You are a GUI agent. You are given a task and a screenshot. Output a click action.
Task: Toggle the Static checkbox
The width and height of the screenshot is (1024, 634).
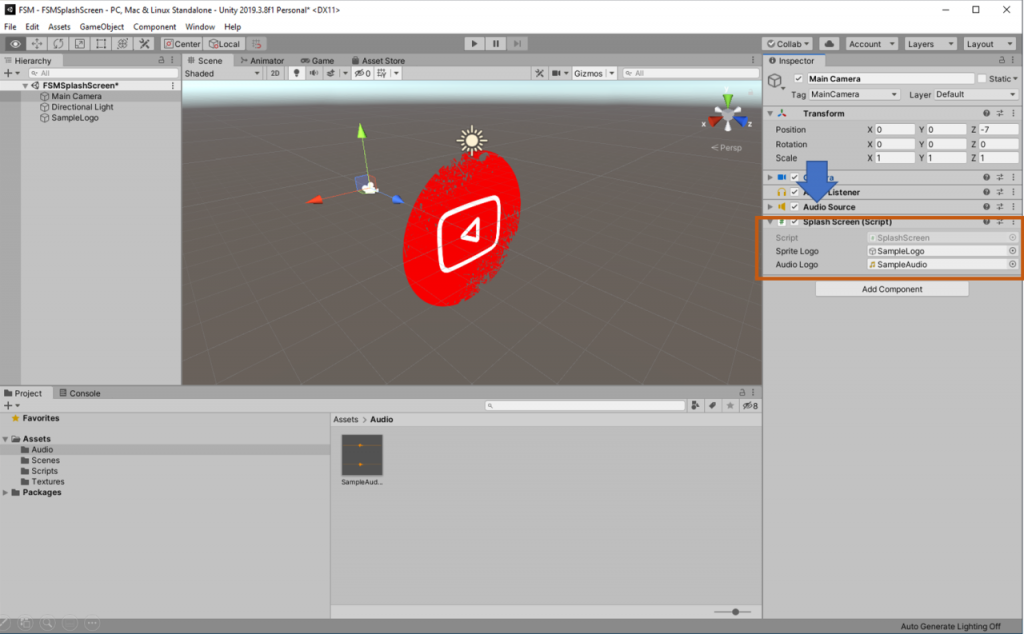tap(982, 78)
